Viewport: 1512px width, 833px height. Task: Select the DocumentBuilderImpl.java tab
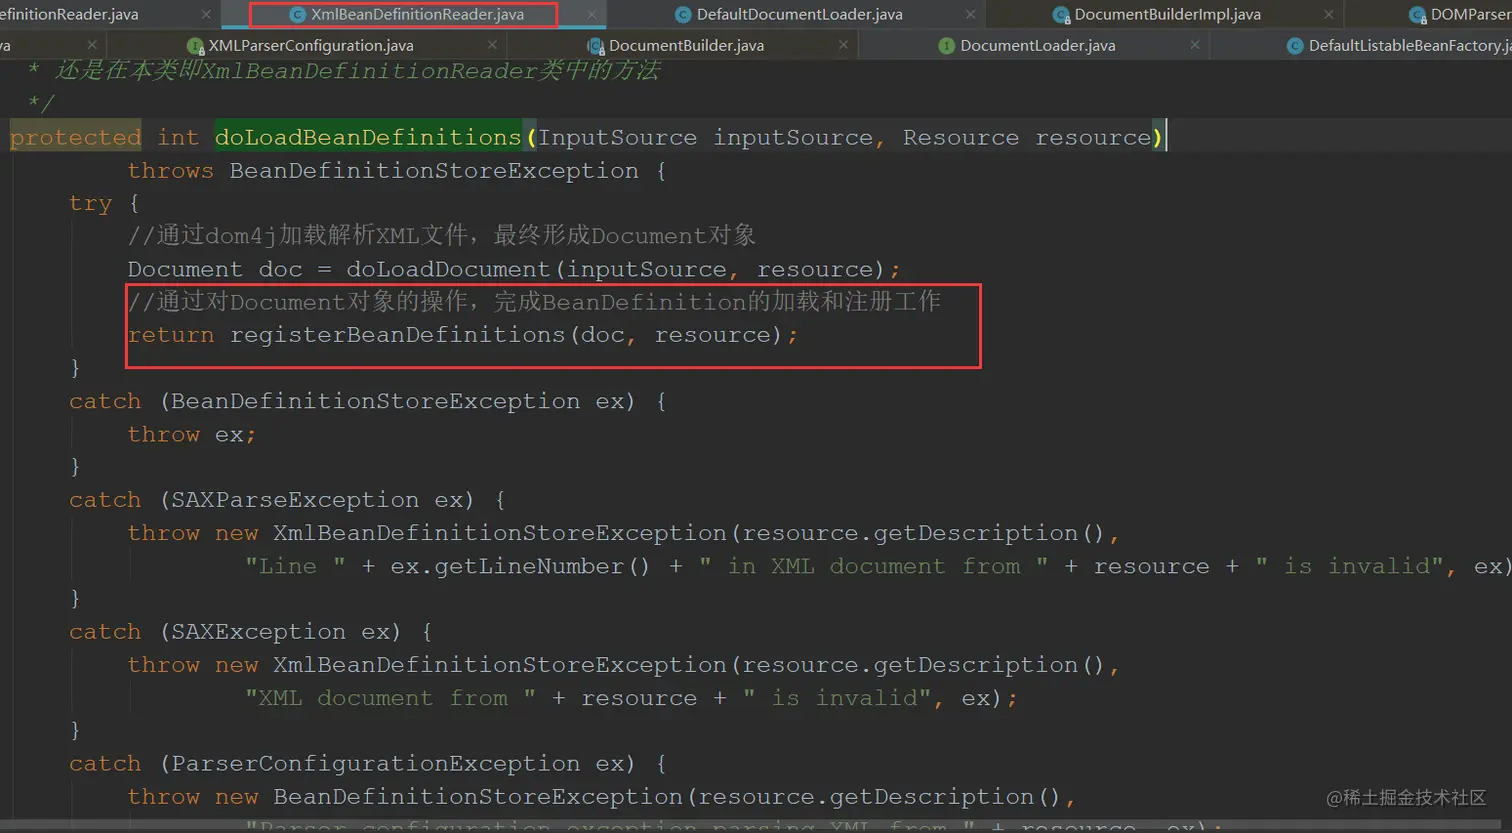coord(1167,15)
